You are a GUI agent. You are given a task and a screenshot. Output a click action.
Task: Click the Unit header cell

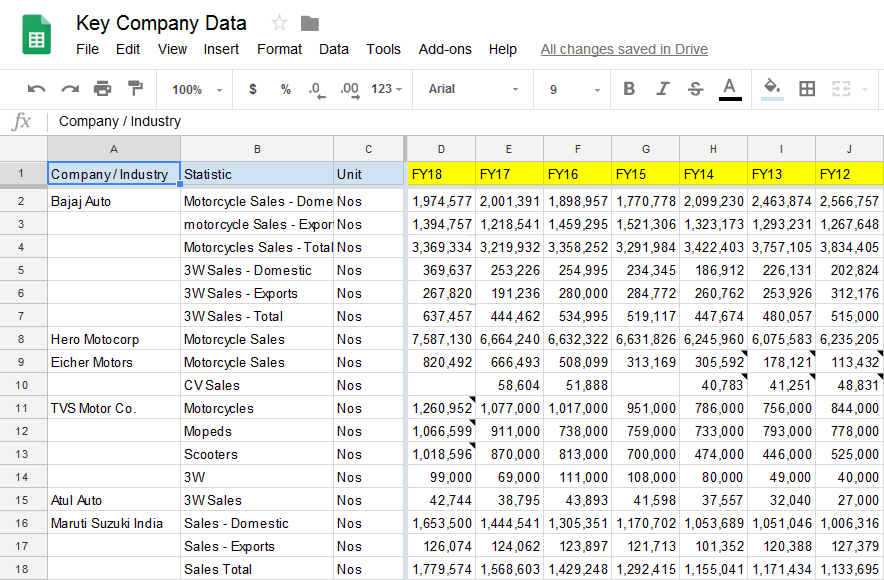[x=369, y=174]
